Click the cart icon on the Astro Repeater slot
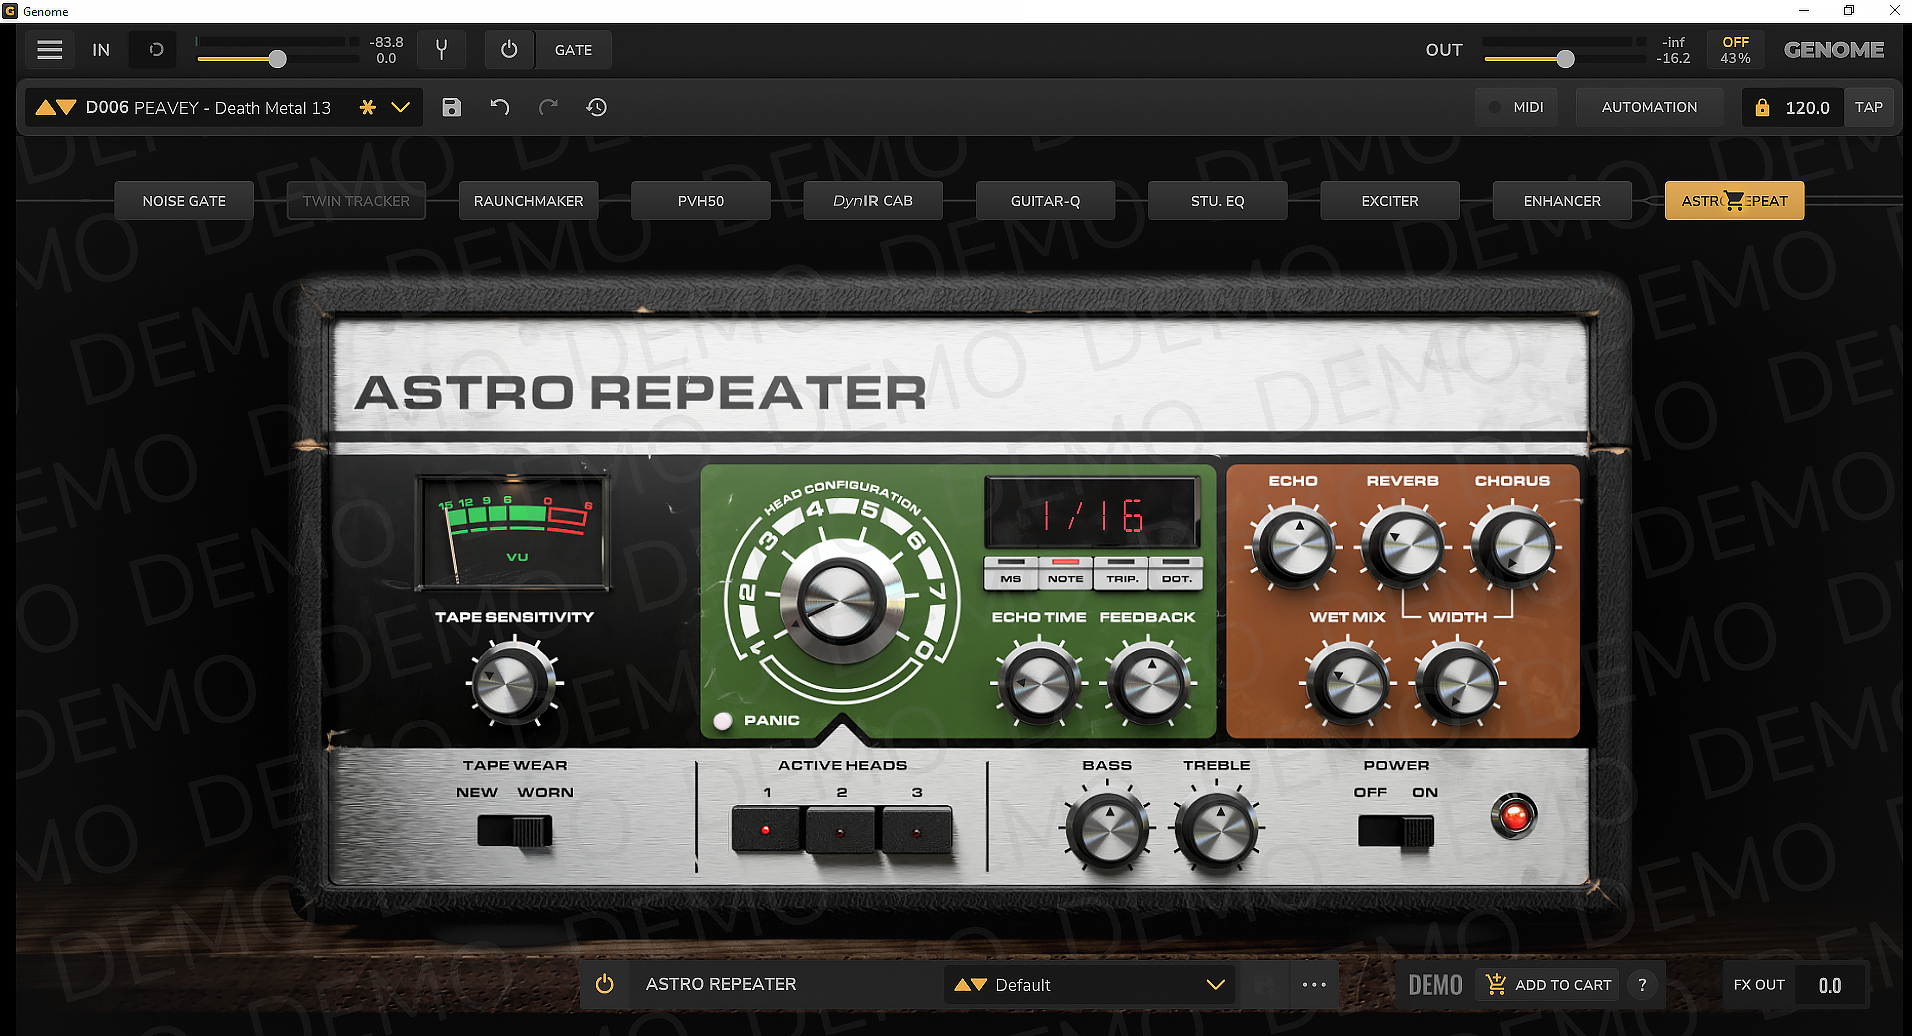 (1735, 201)
